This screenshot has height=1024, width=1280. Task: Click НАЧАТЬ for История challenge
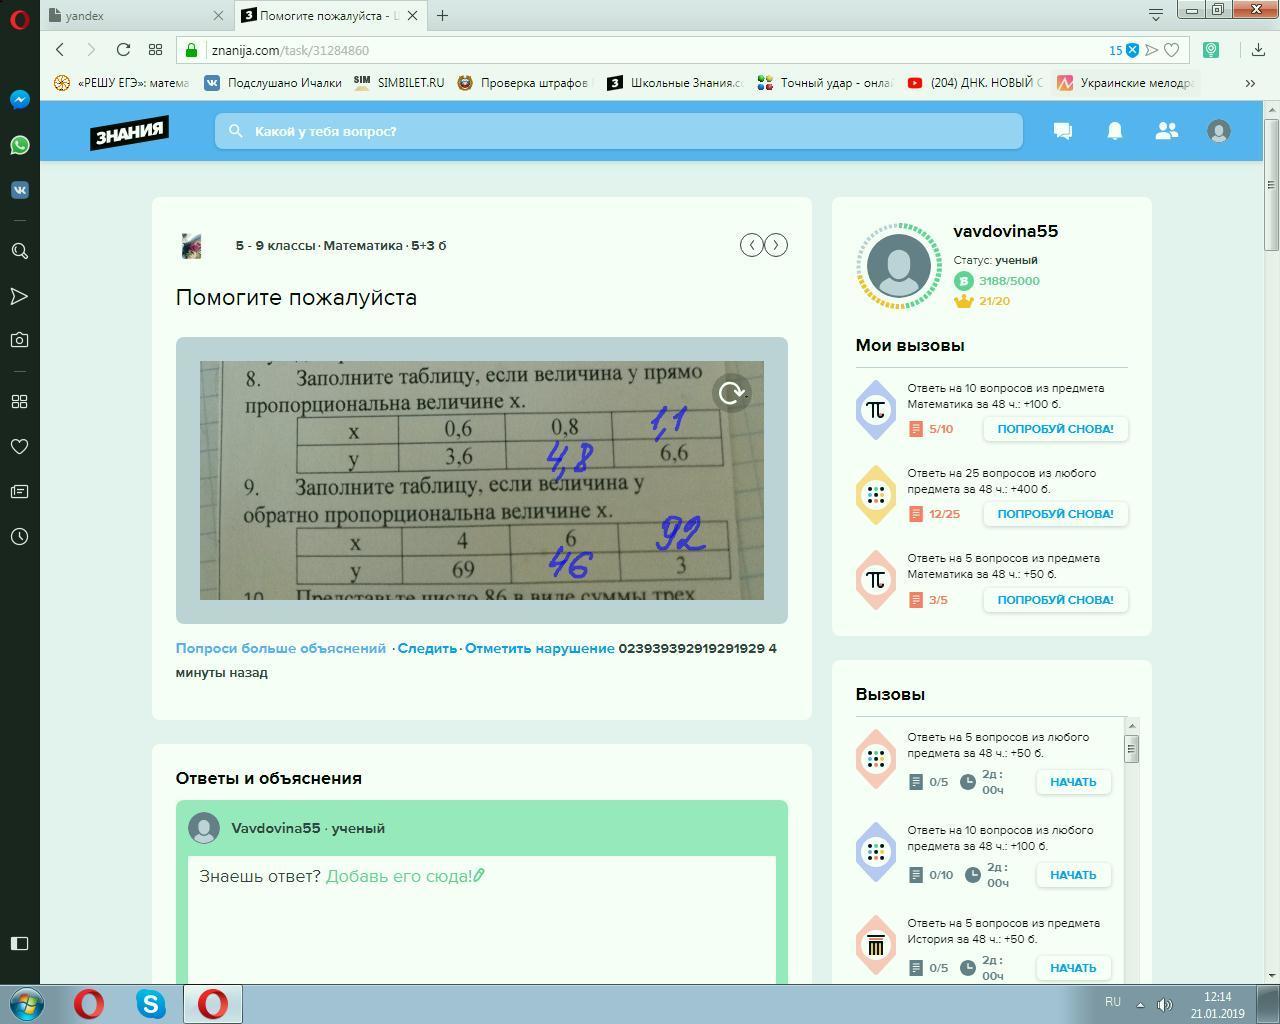point(1073,968)
